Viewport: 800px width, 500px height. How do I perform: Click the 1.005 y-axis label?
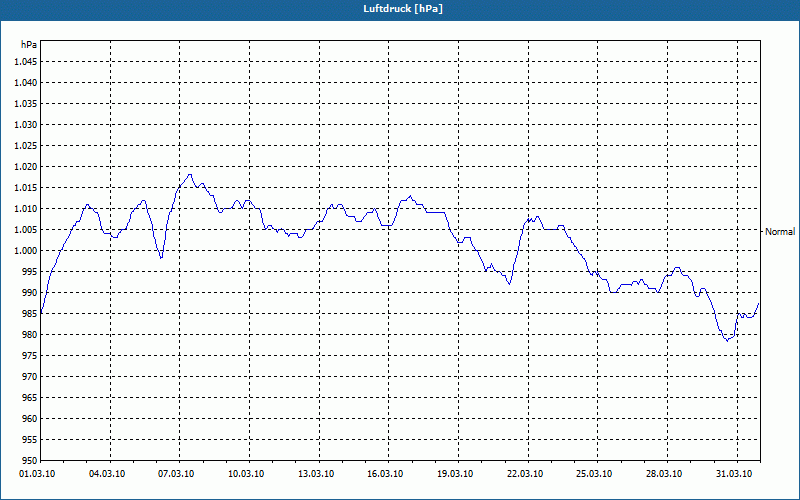[x=25, y=230]
